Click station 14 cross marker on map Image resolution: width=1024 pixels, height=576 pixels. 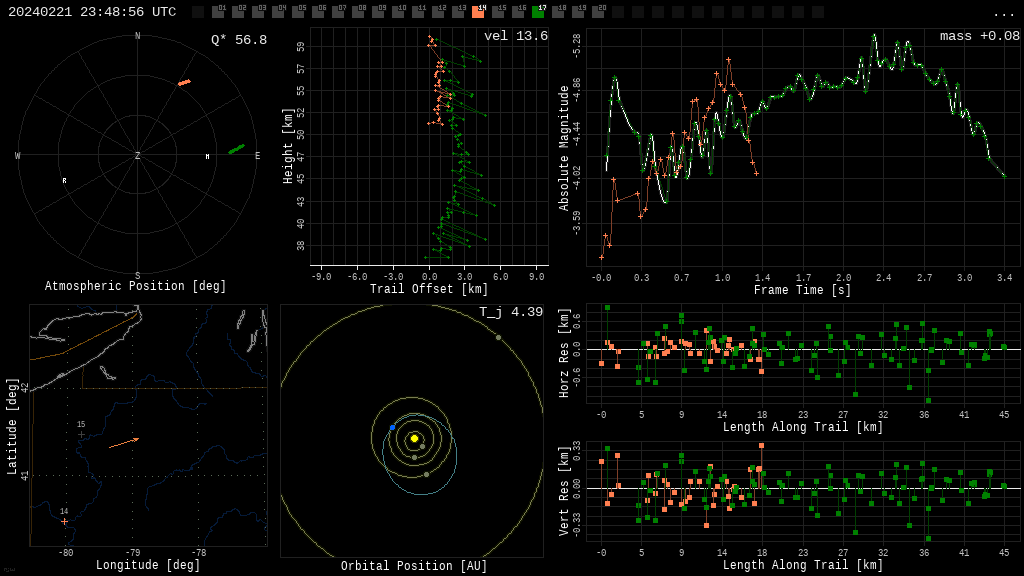(x=65, y=521)
